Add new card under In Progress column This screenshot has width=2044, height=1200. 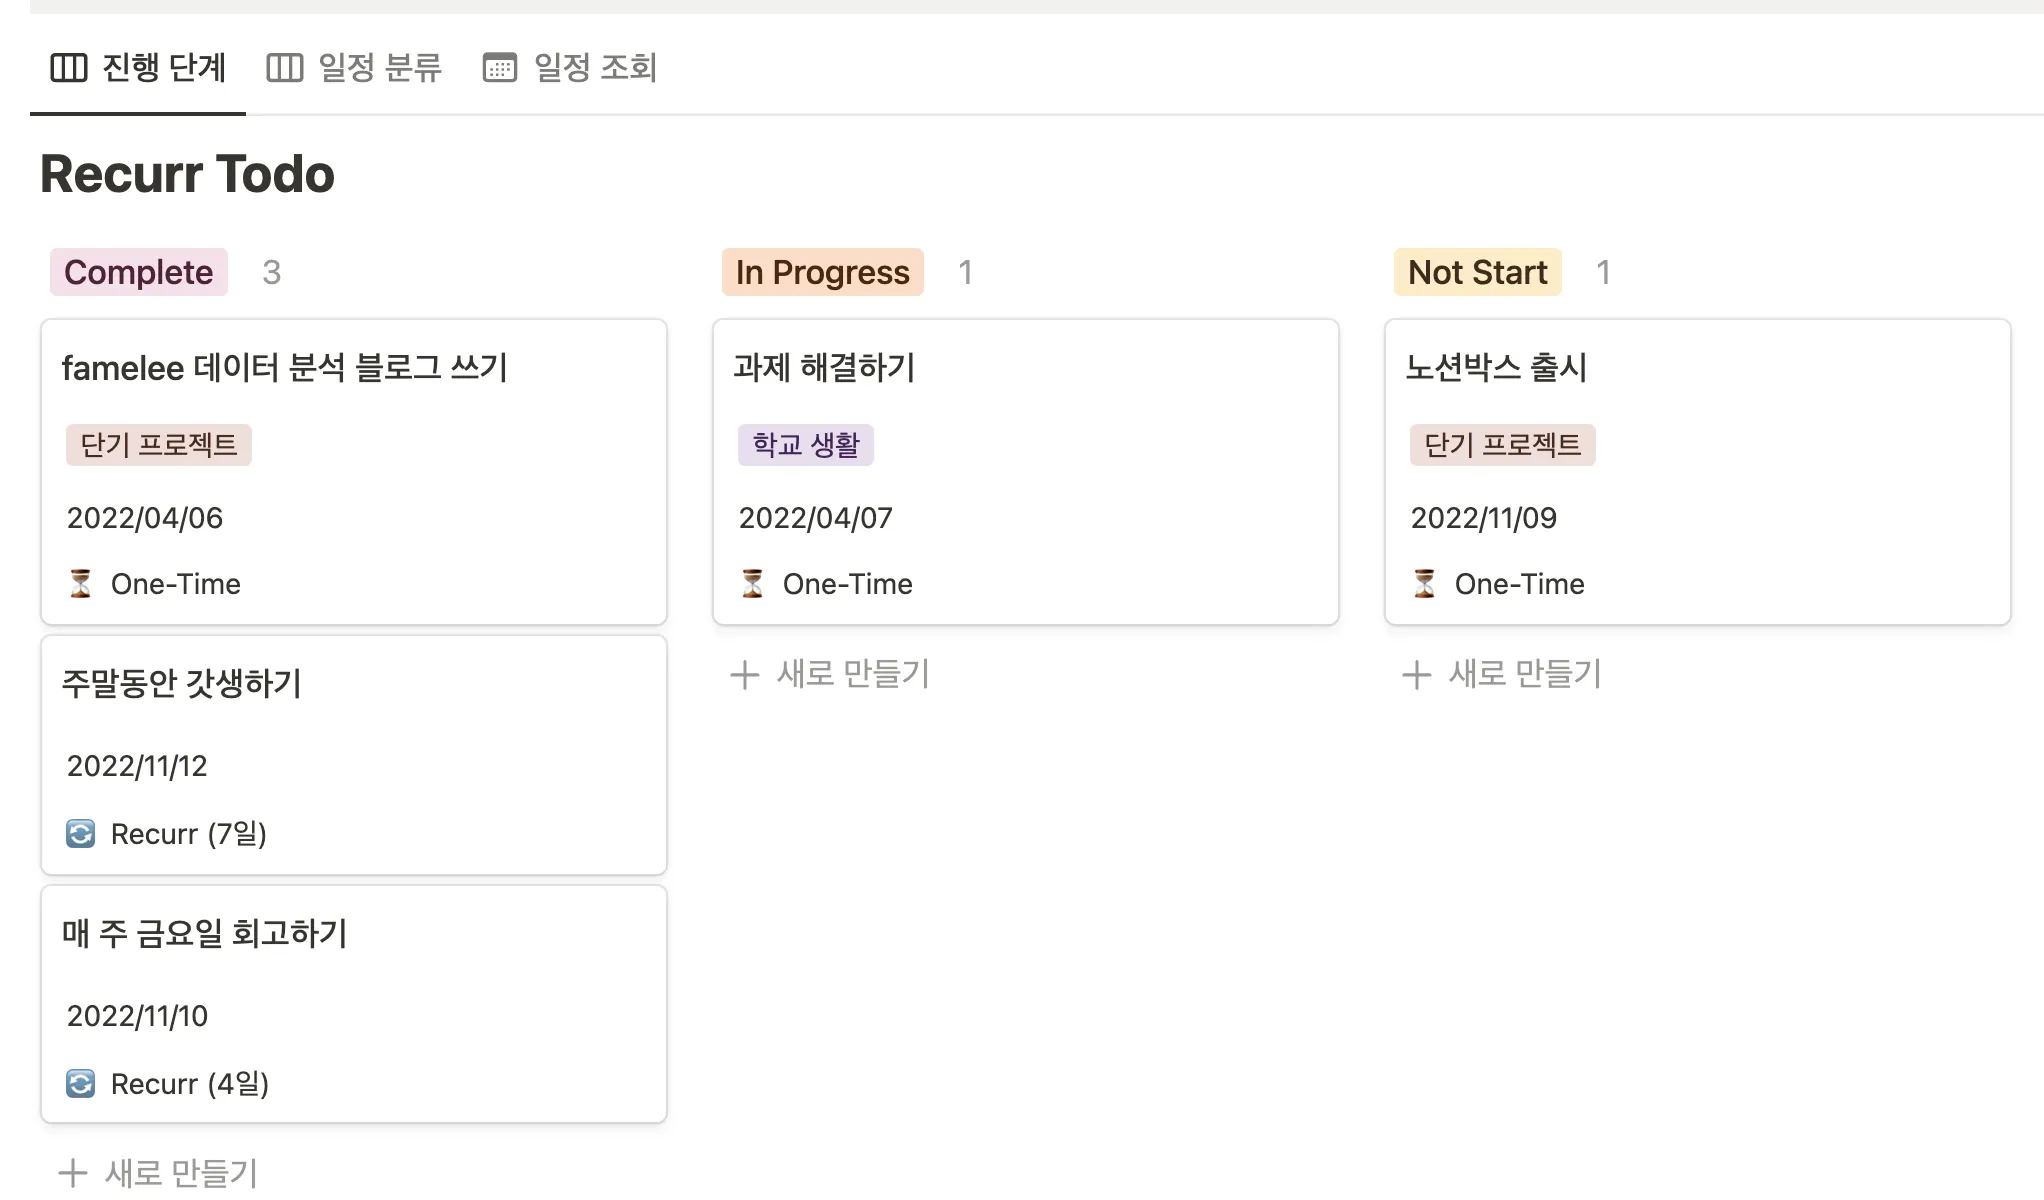(831, 675)
